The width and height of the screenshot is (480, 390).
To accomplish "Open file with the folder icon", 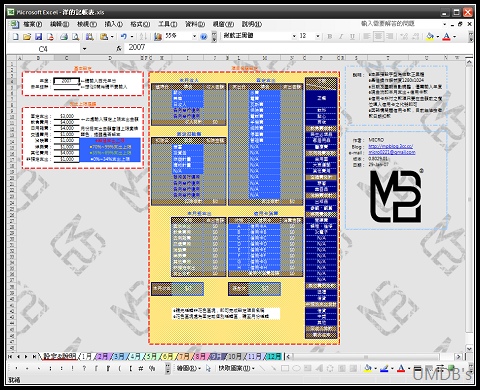I will (x=27, y=36).
